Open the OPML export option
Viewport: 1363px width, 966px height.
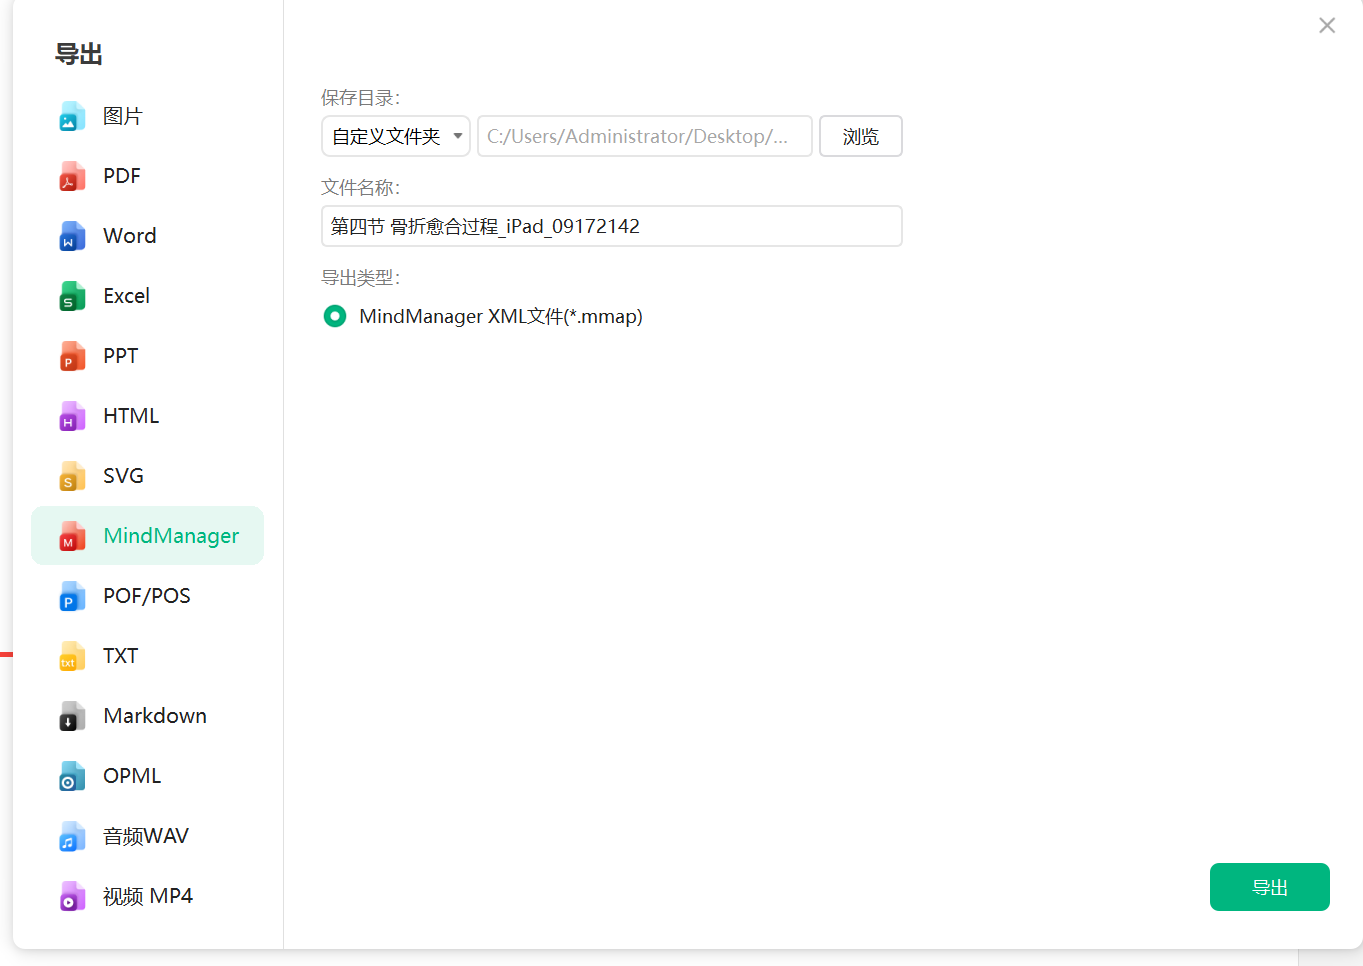pos(131,776)
